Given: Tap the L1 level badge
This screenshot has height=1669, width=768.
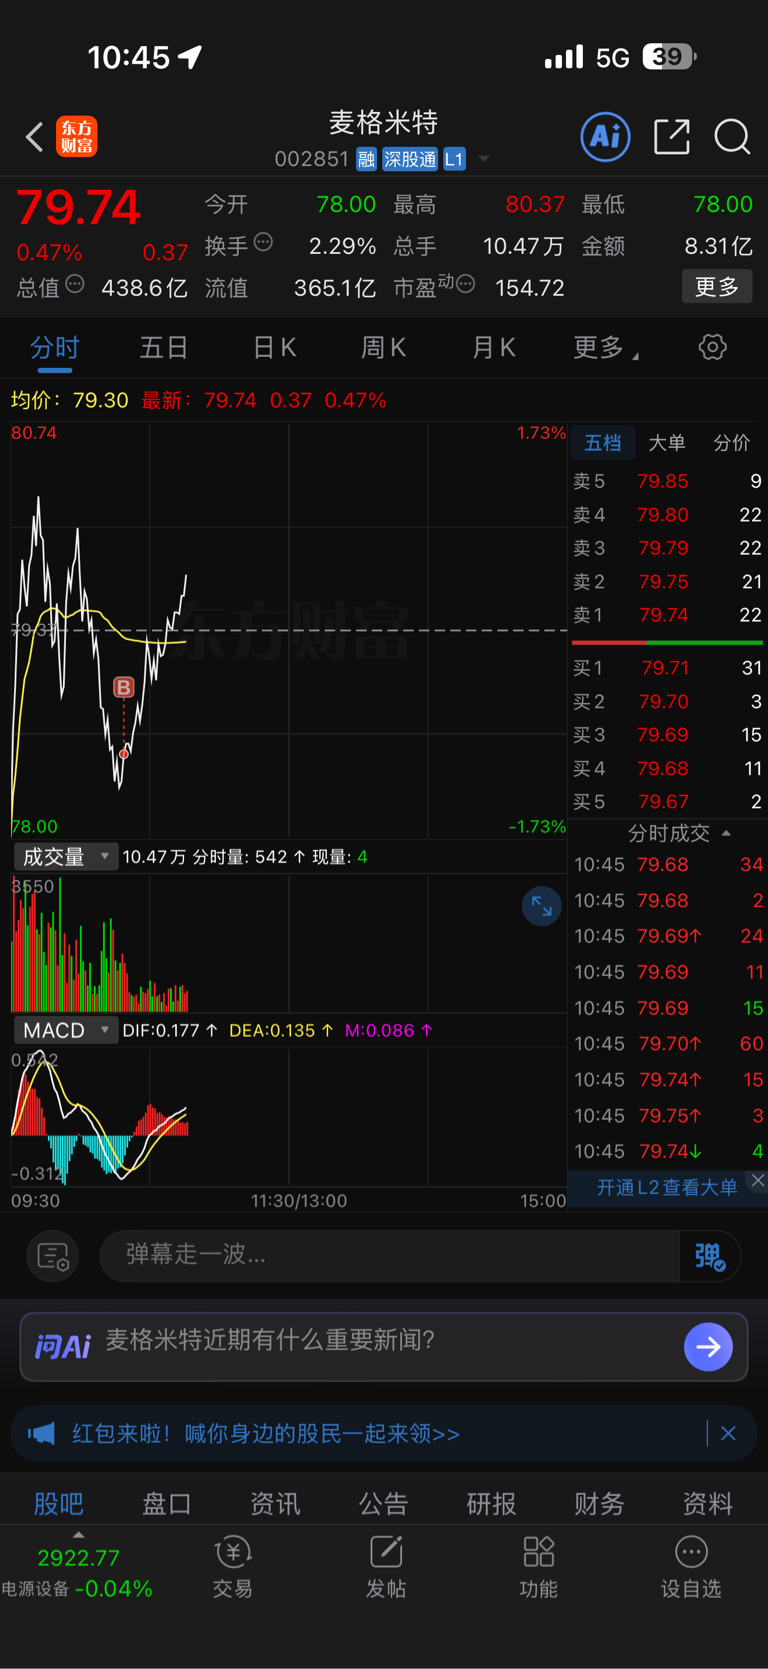Looking at the screenshot, I should pos(454,159).
